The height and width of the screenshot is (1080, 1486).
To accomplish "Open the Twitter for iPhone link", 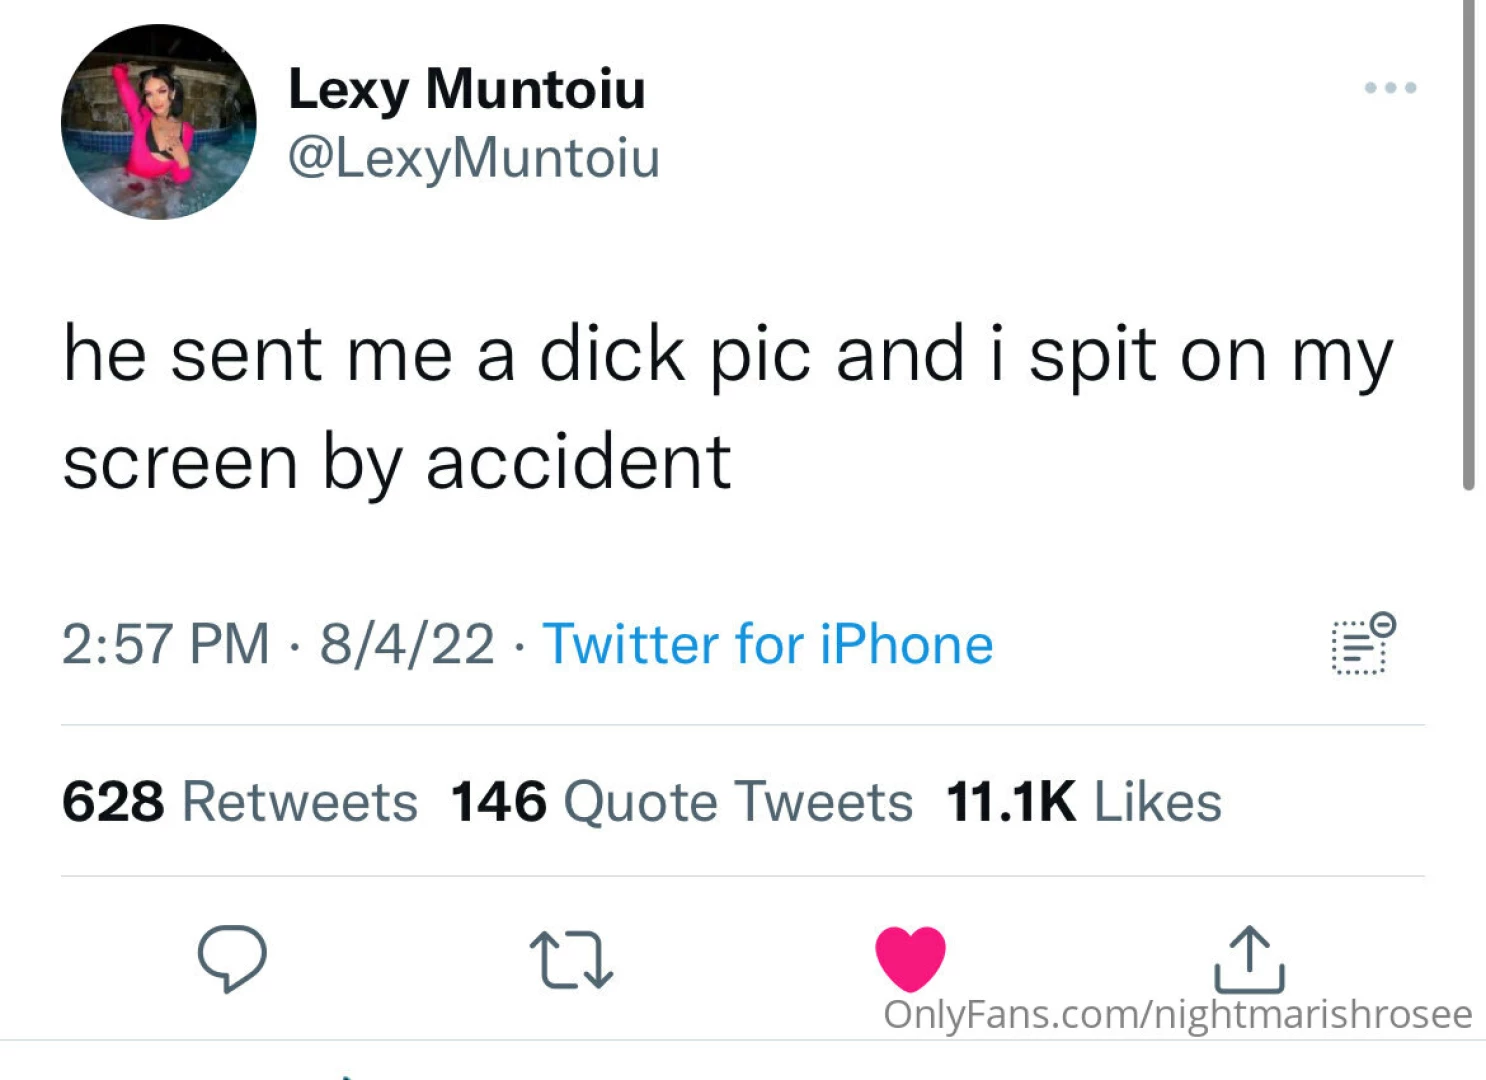I will (x=767, y=643).
